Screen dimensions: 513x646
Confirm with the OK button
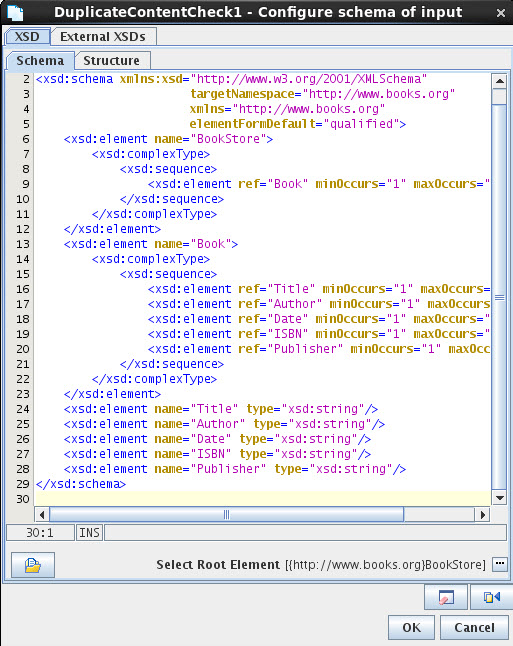coord(411,627)
